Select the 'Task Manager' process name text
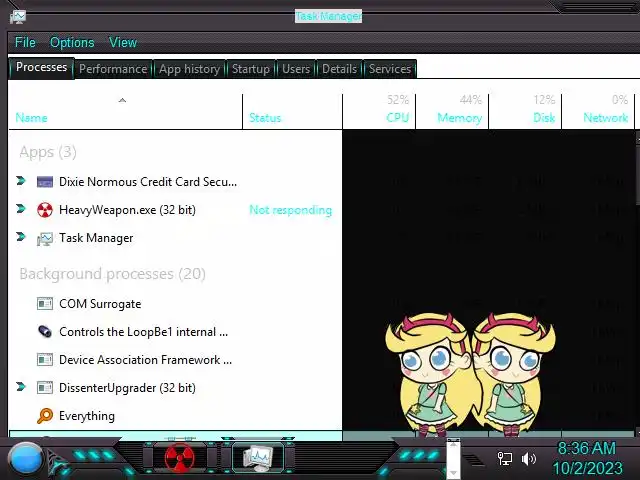Image resolution: width=640 pixels, height=480 pixels. point(96,238)
